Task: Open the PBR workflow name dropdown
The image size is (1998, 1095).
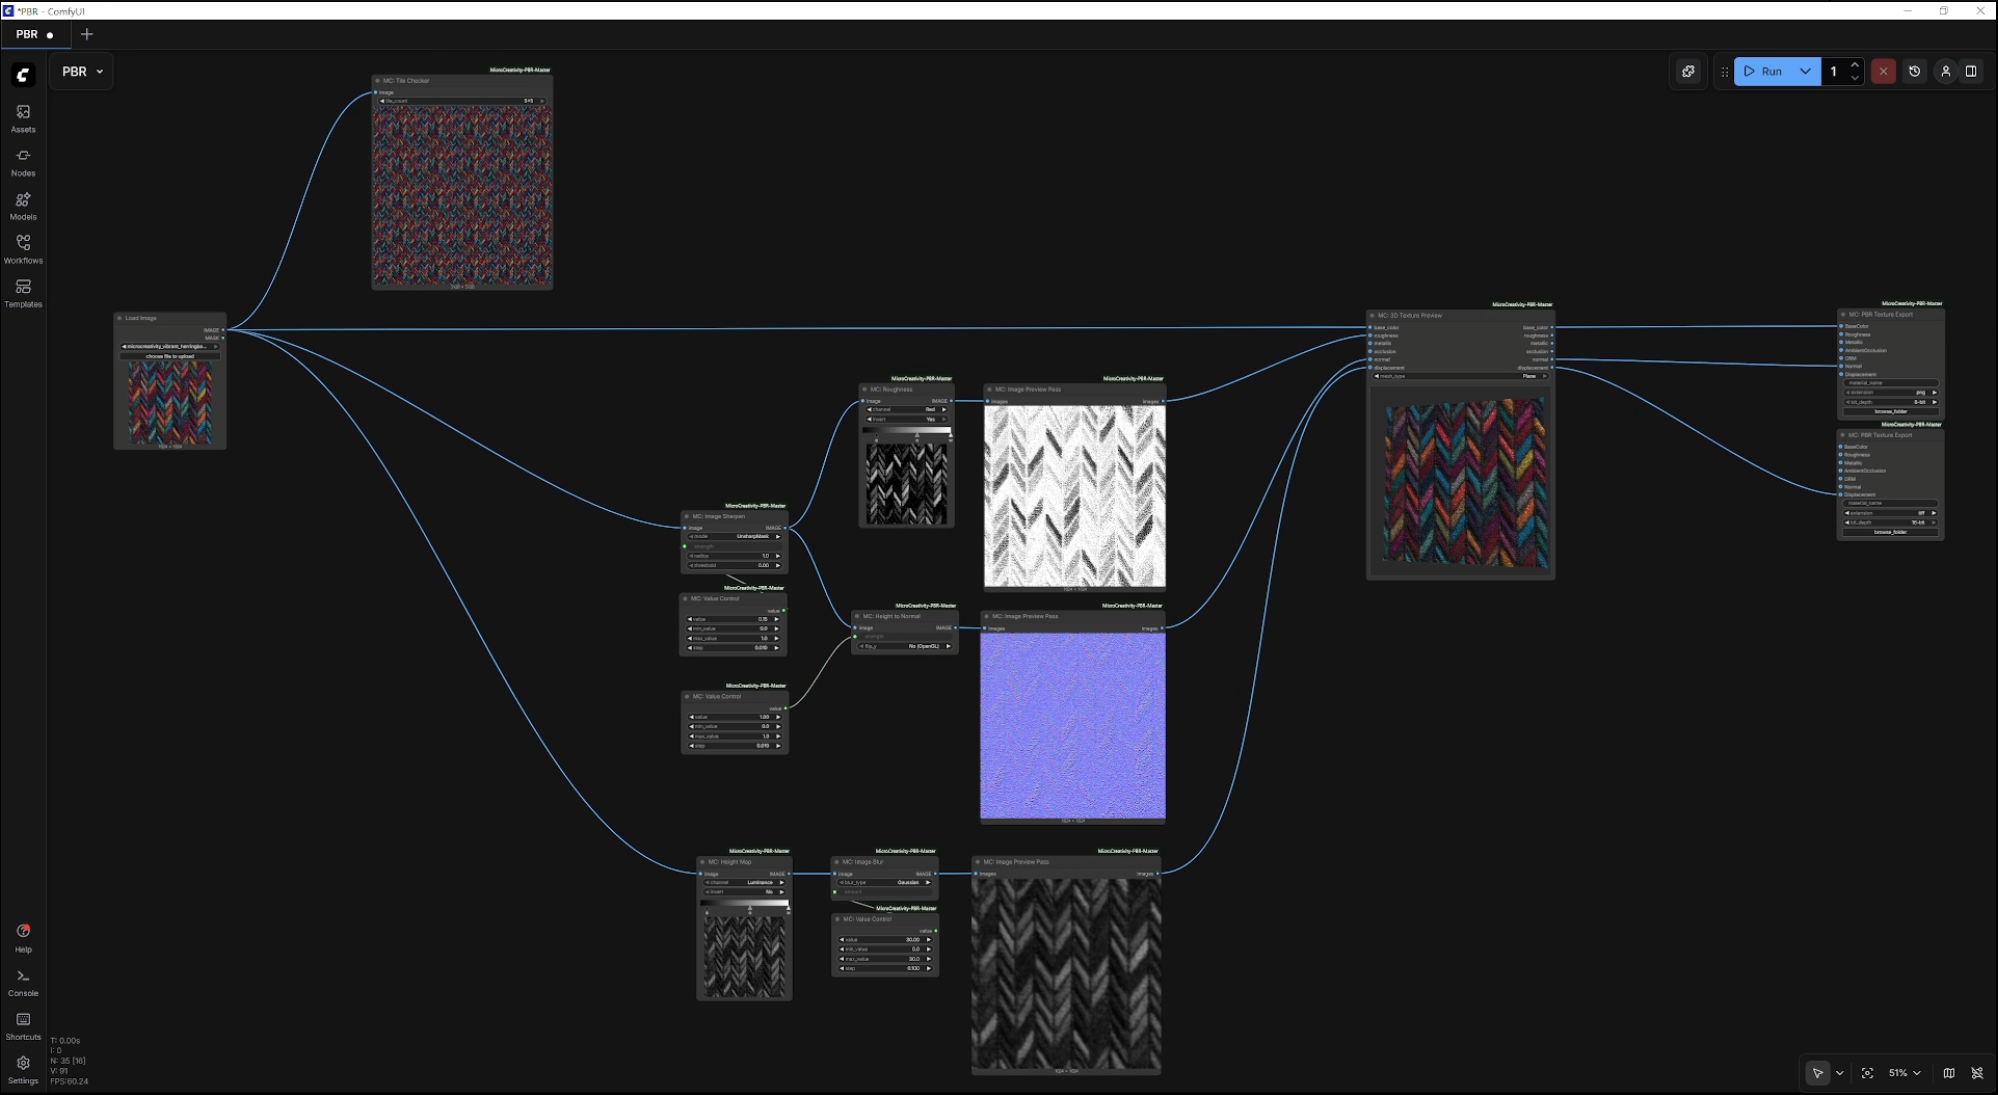Action: (82, 71)
